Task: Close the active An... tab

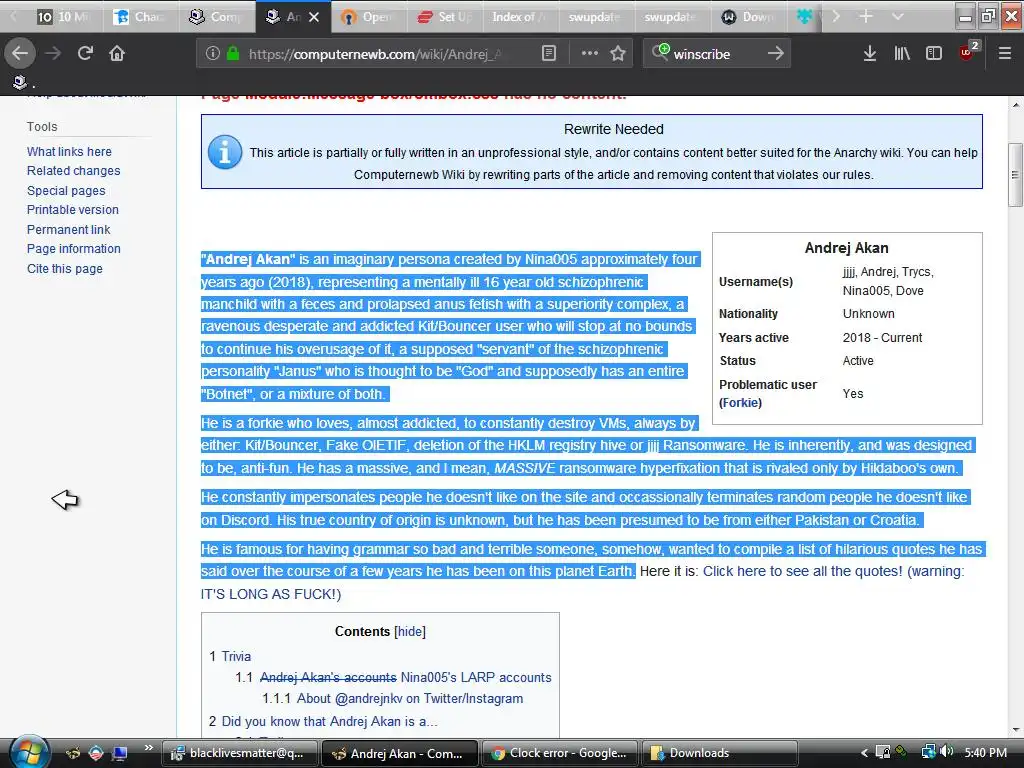Action: coord(314,17)
